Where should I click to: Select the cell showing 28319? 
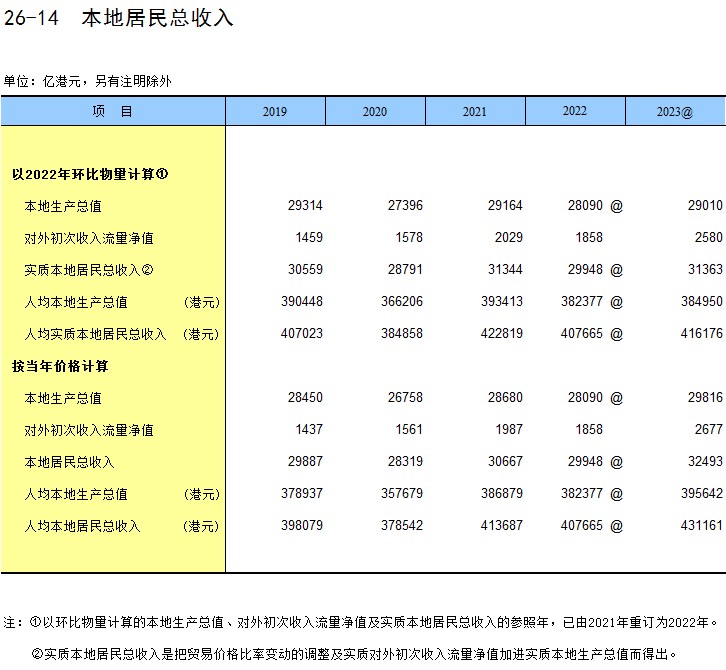pos(405,462)
